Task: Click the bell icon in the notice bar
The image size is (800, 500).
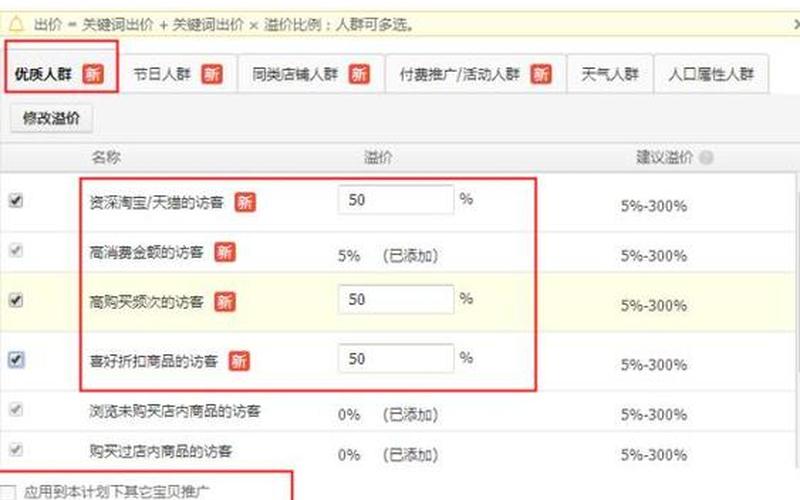Action: [x=16, y=24]
